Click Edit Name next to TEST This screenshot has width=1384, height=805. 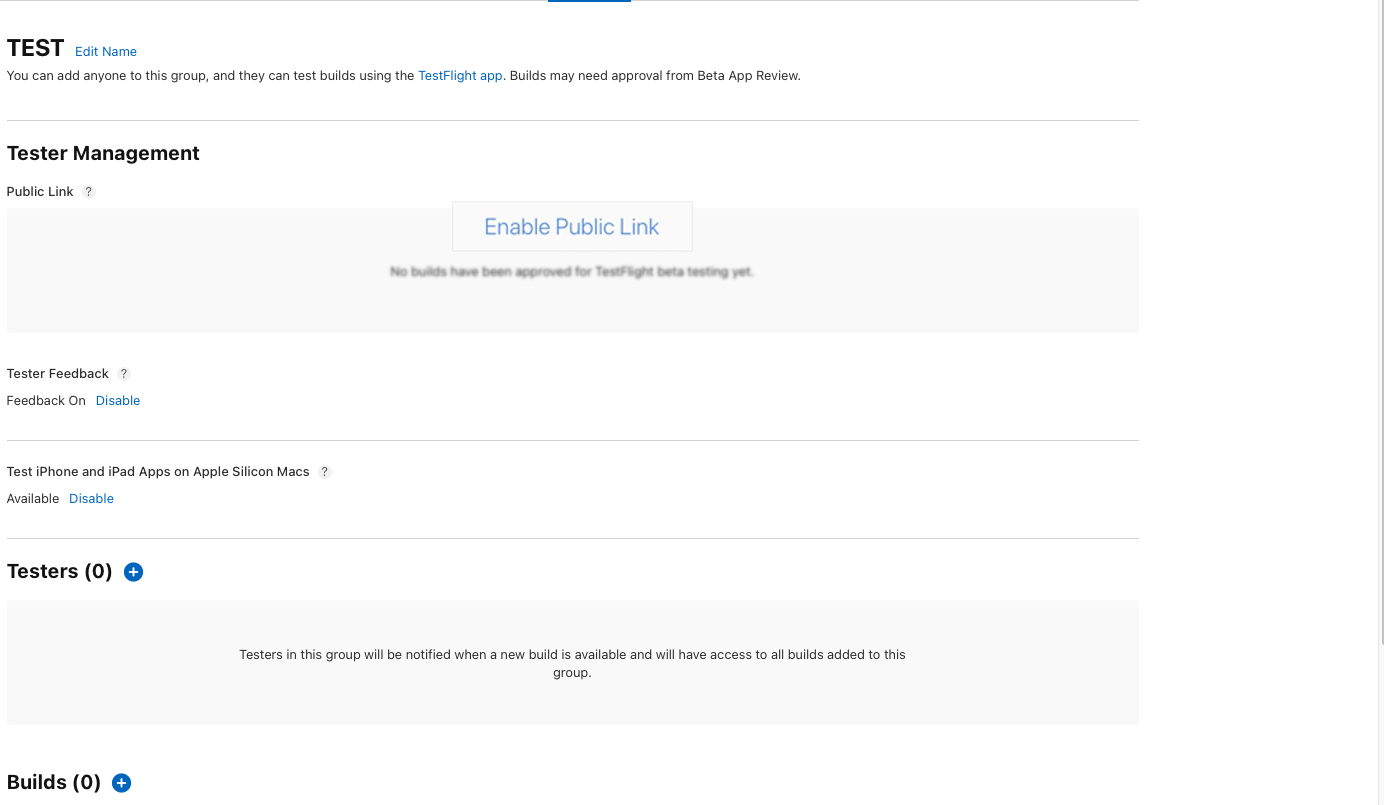click(106, 51)
